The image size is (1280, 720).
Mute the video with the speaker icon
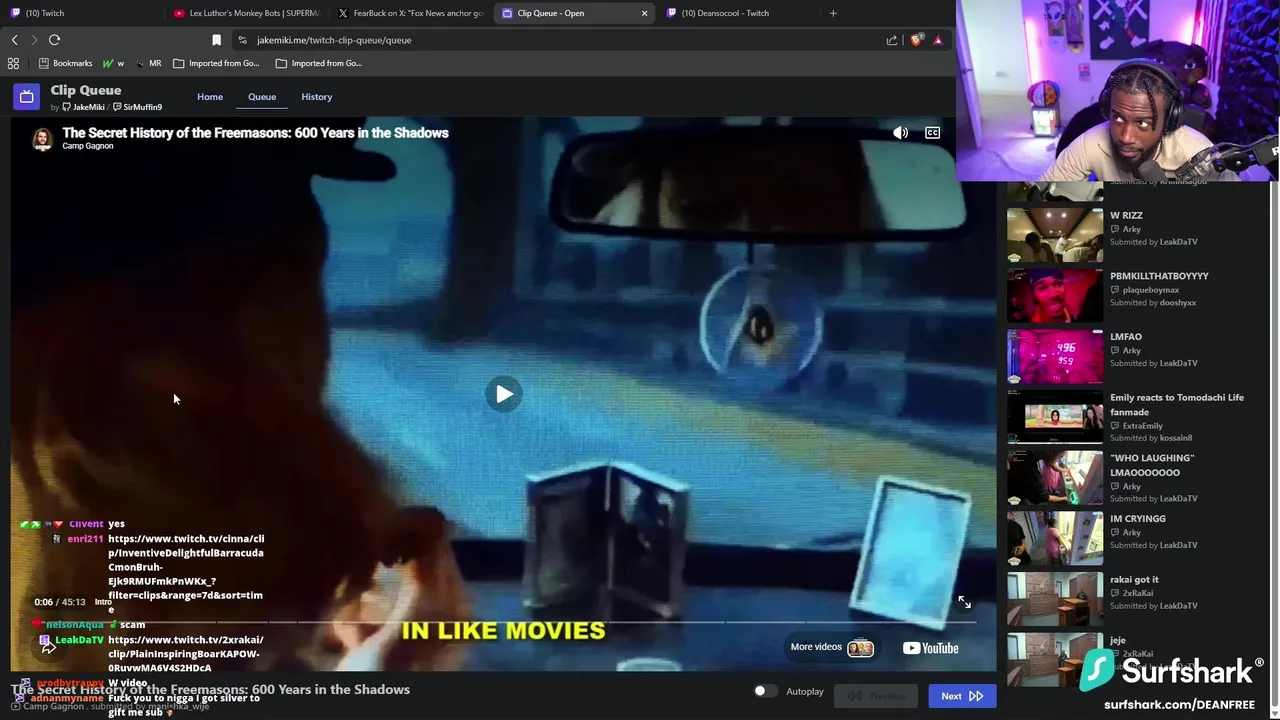coord(900,133)
